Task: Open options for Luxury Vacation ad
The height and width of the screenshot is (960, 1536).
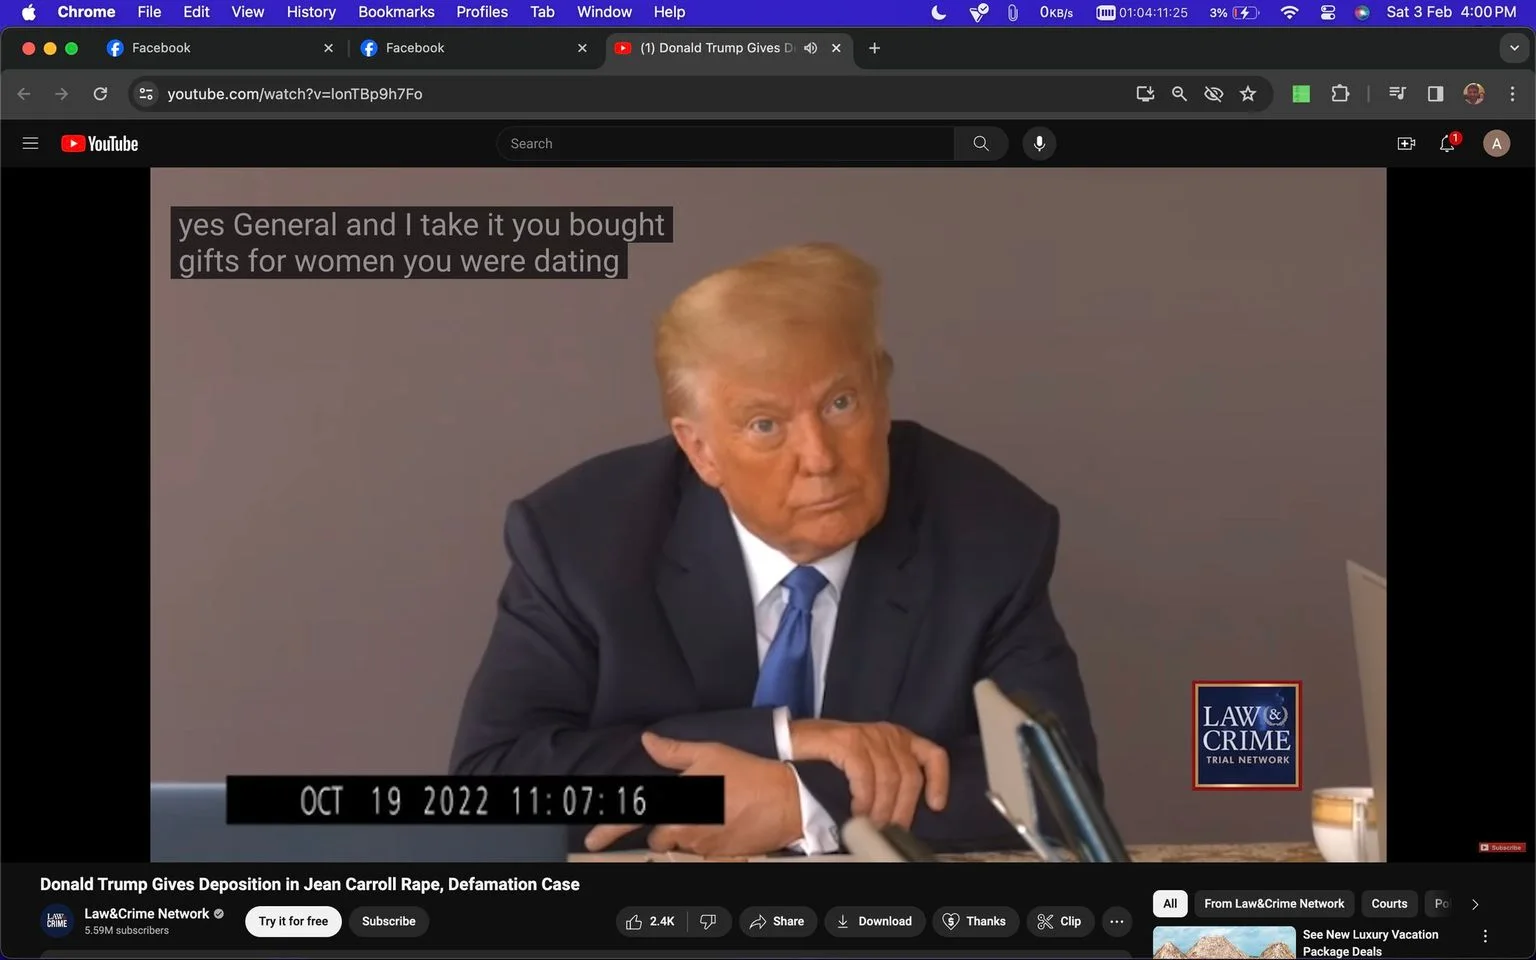Action: click(x=1485, y=936)
